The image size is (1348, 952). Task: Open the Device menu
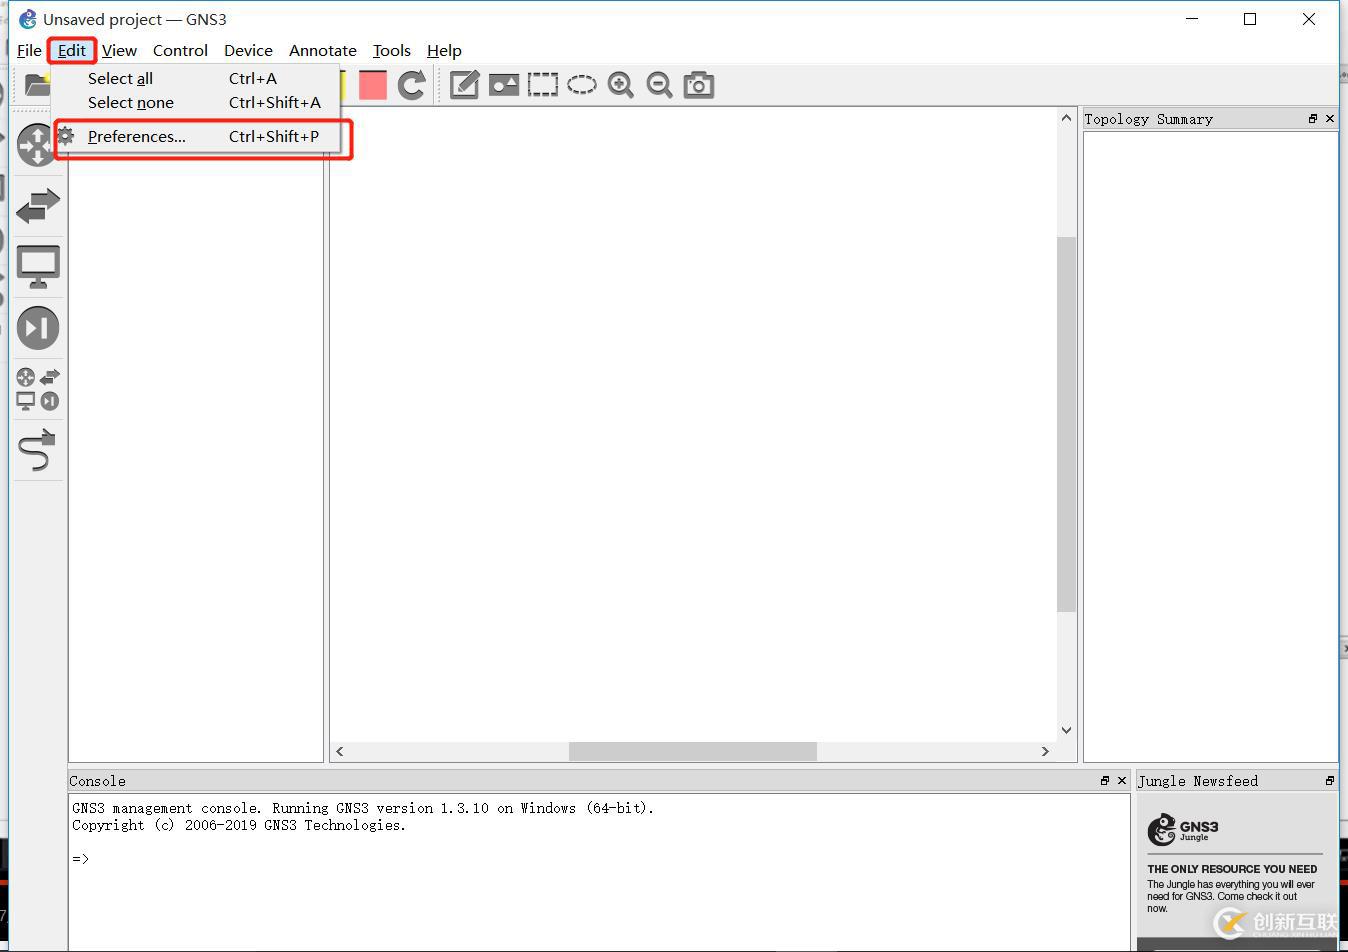pos(248,50)
